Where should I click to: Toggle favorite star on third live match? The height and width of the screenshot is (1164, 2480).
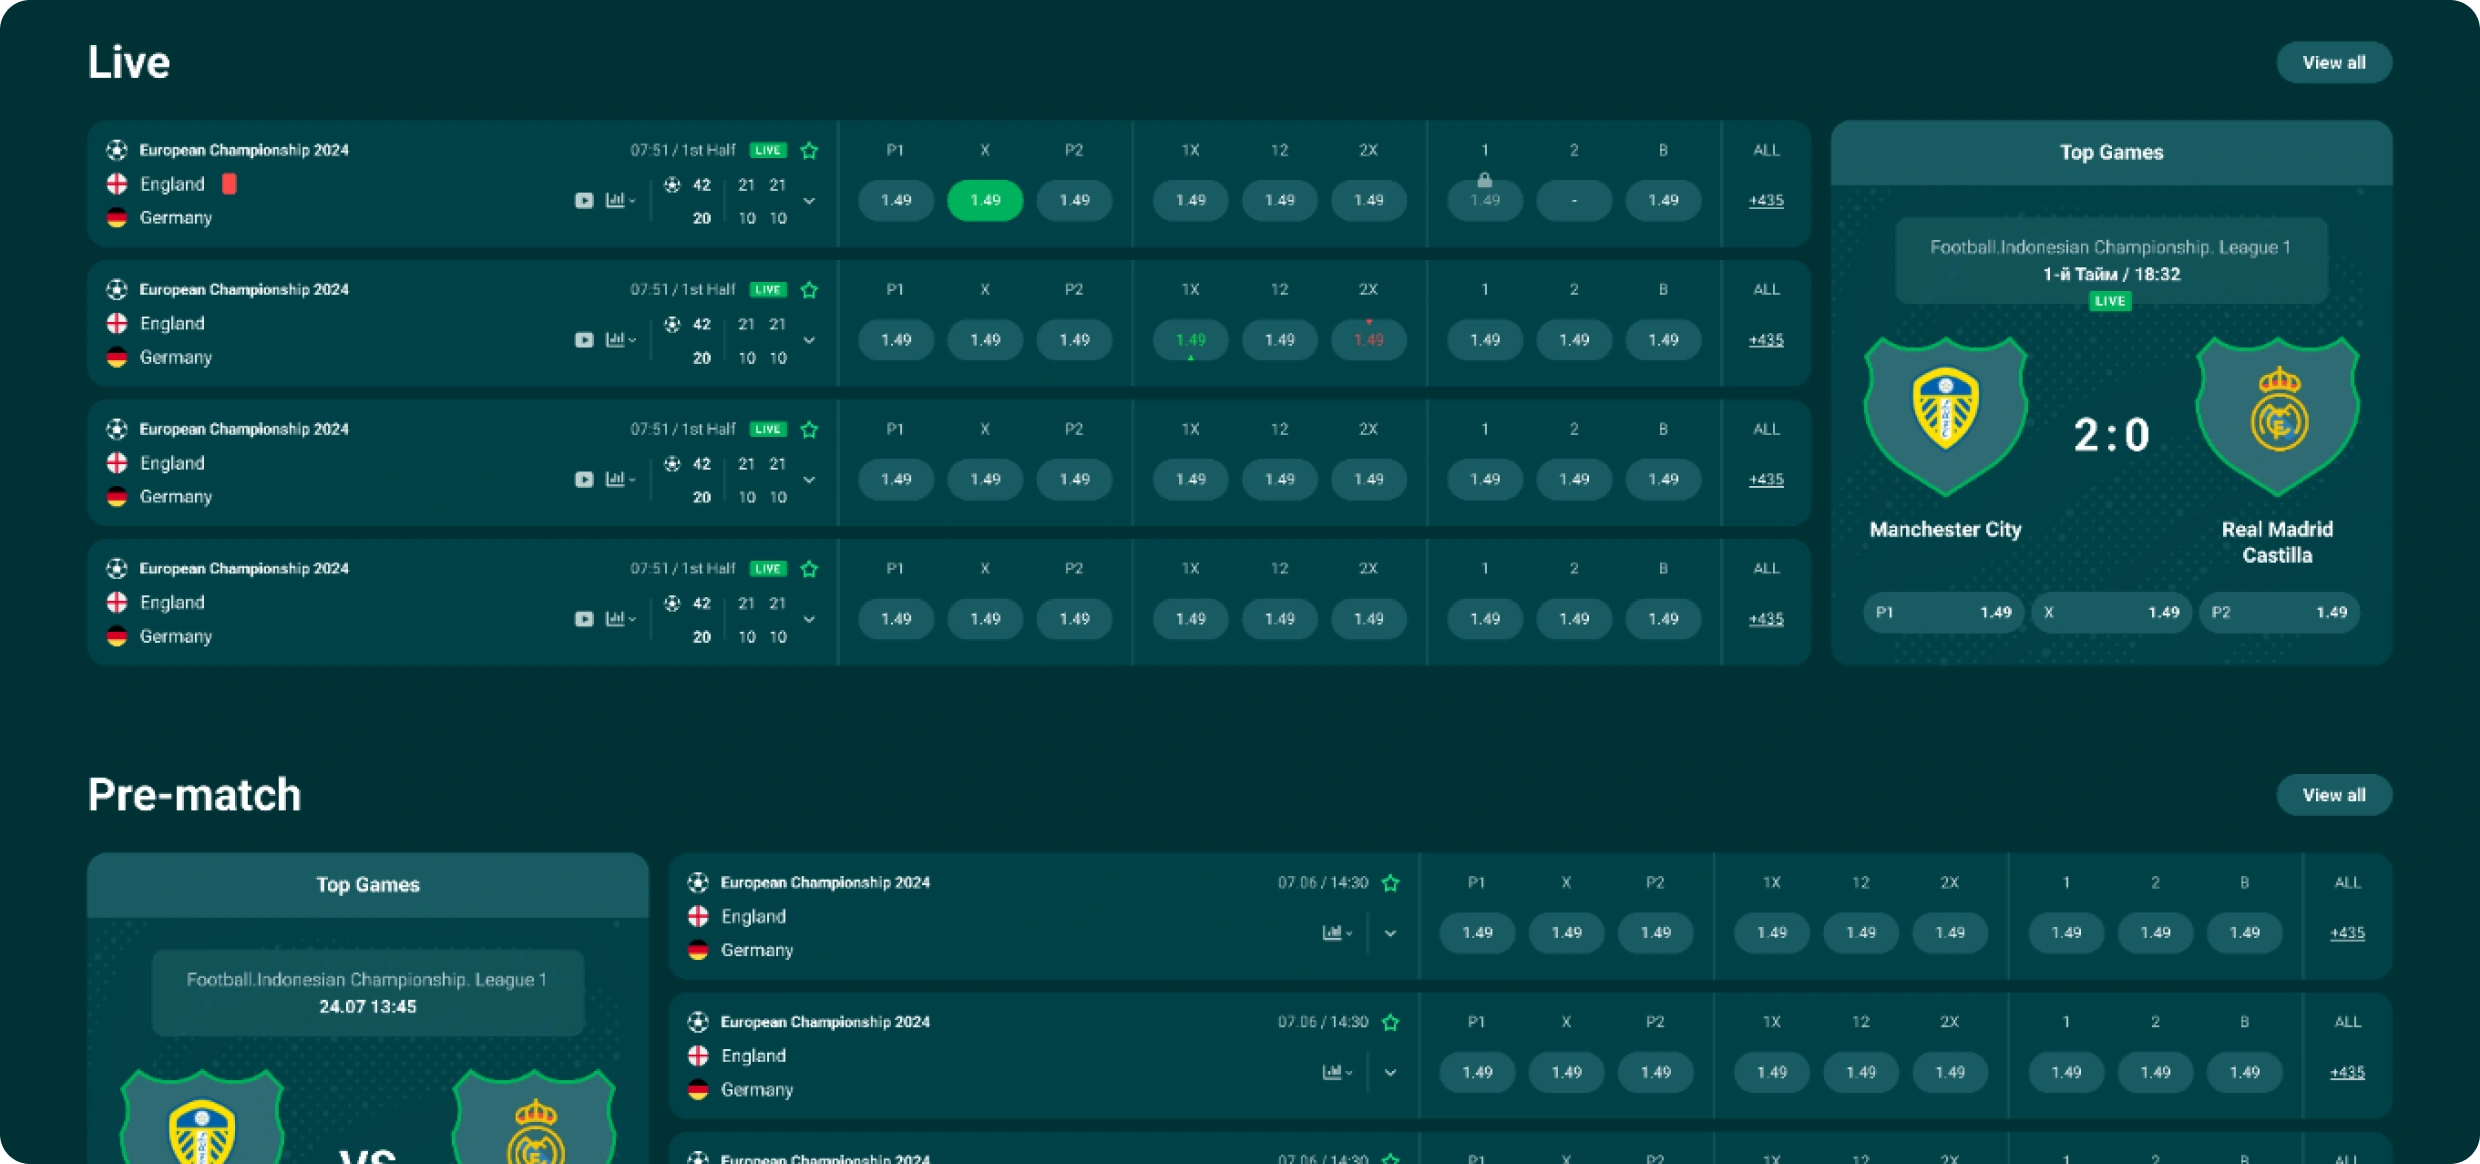point(809,430)
